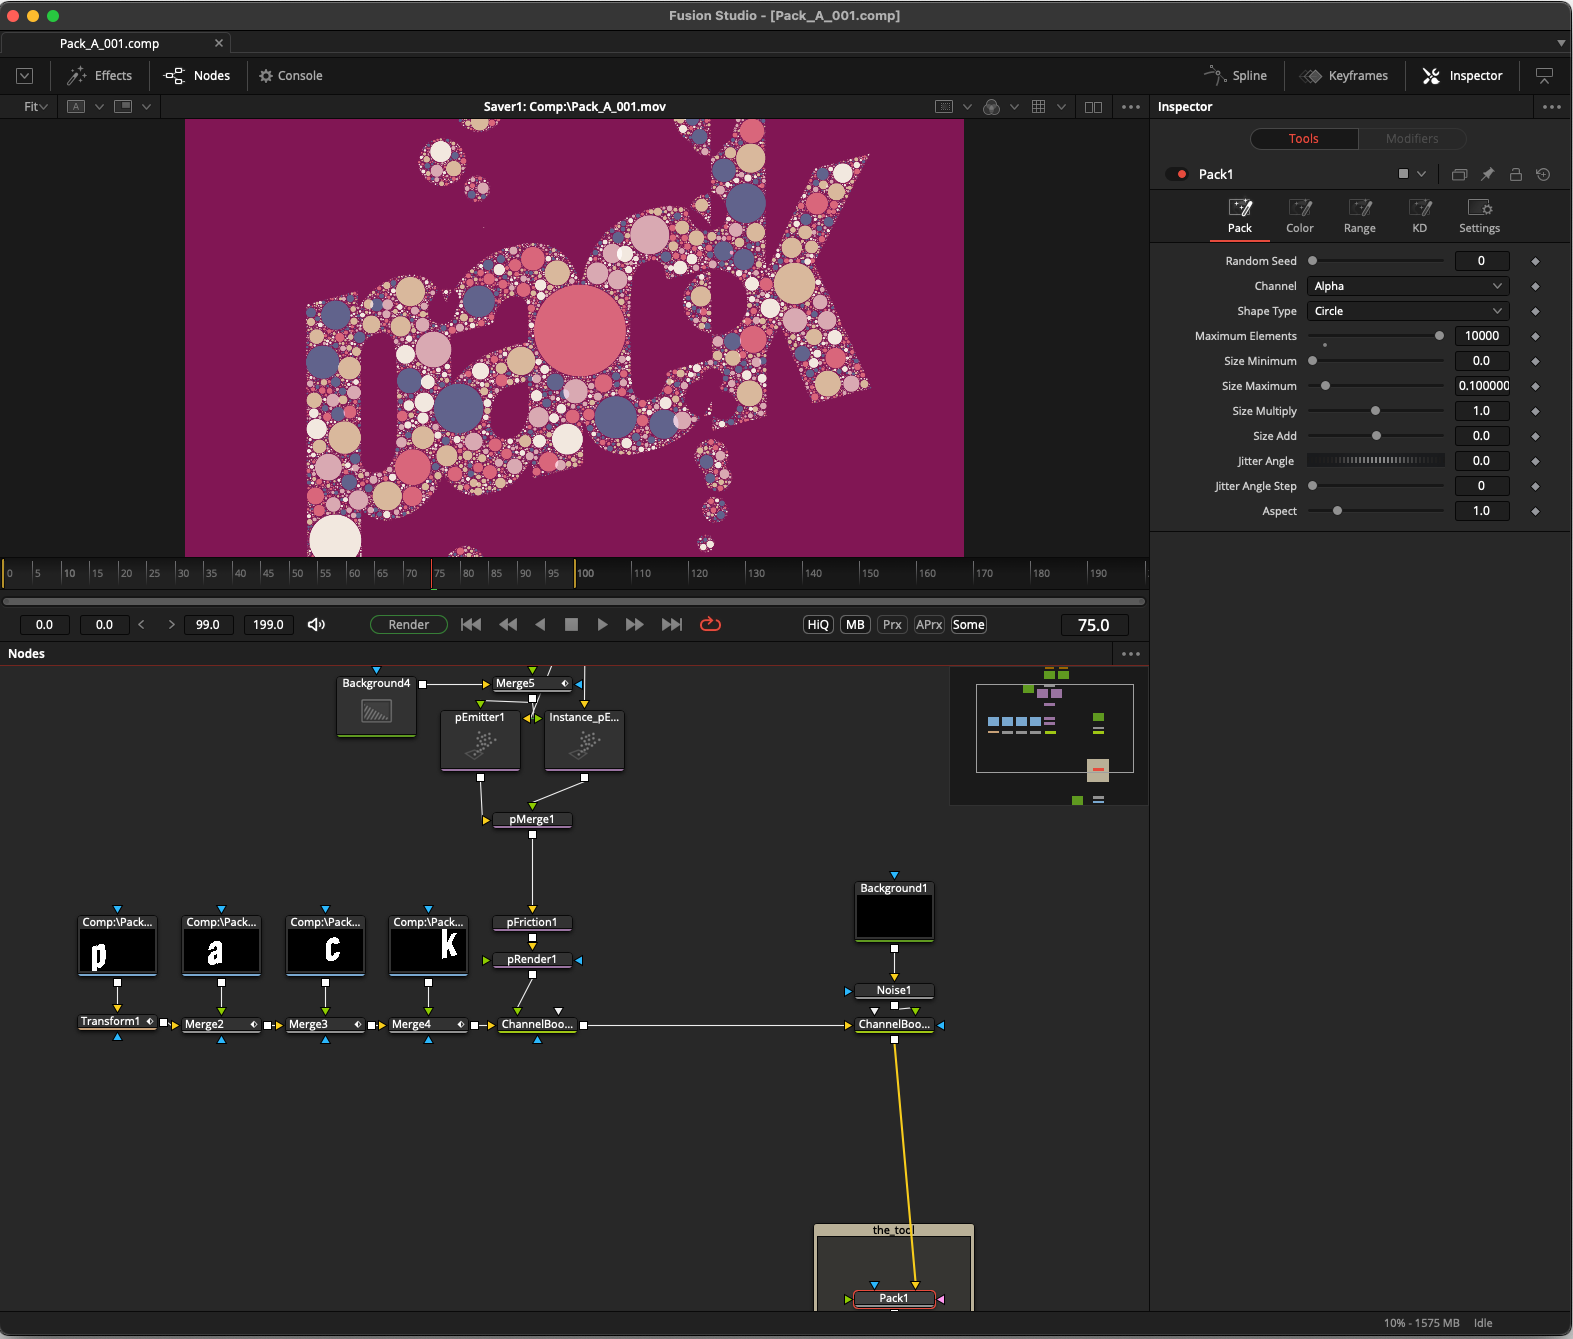Image resolution: width=1573 pixels, height=1339 pixels.
Task: Select the Background4 node tile
Action: pyautogui.click(x=376, y=705)
